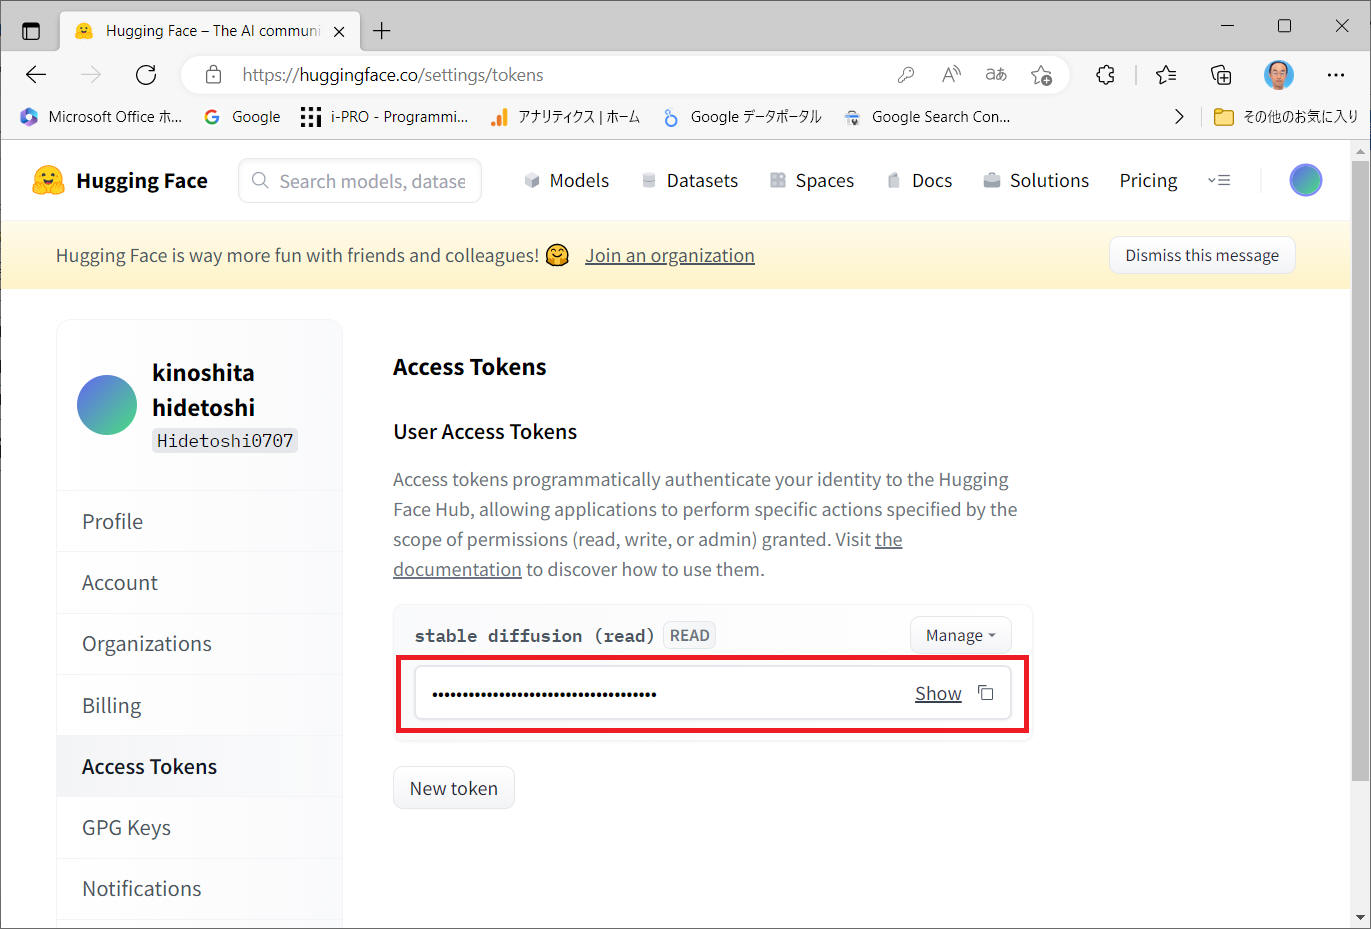Image resolution: width=1371 pixels, height=929 pixels.
Task: Go to Datasets in the navbar
Action: pos(689,181)
